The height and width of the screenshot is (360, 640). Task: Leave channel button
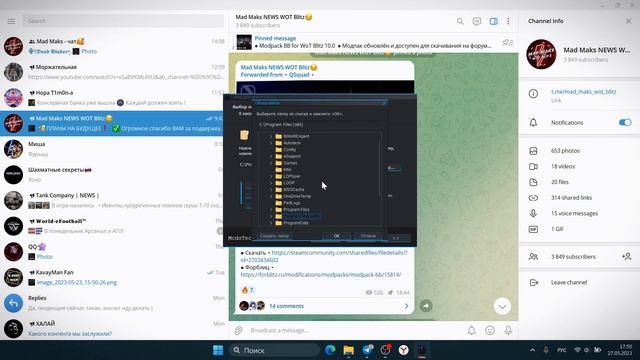coord(569,282)
